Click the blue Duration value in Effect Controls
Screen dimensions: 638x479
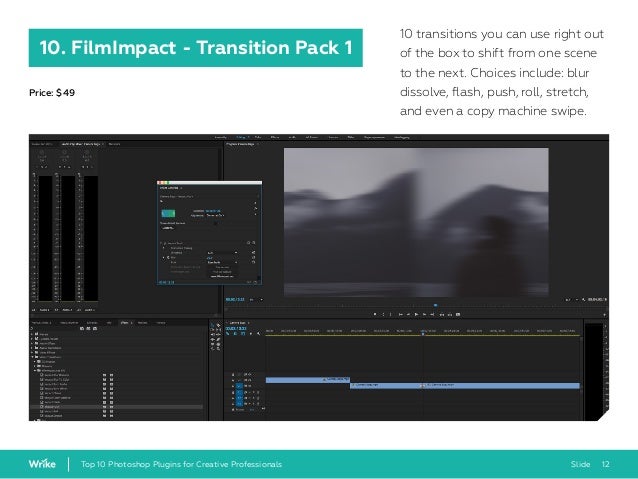click(213, 211)
